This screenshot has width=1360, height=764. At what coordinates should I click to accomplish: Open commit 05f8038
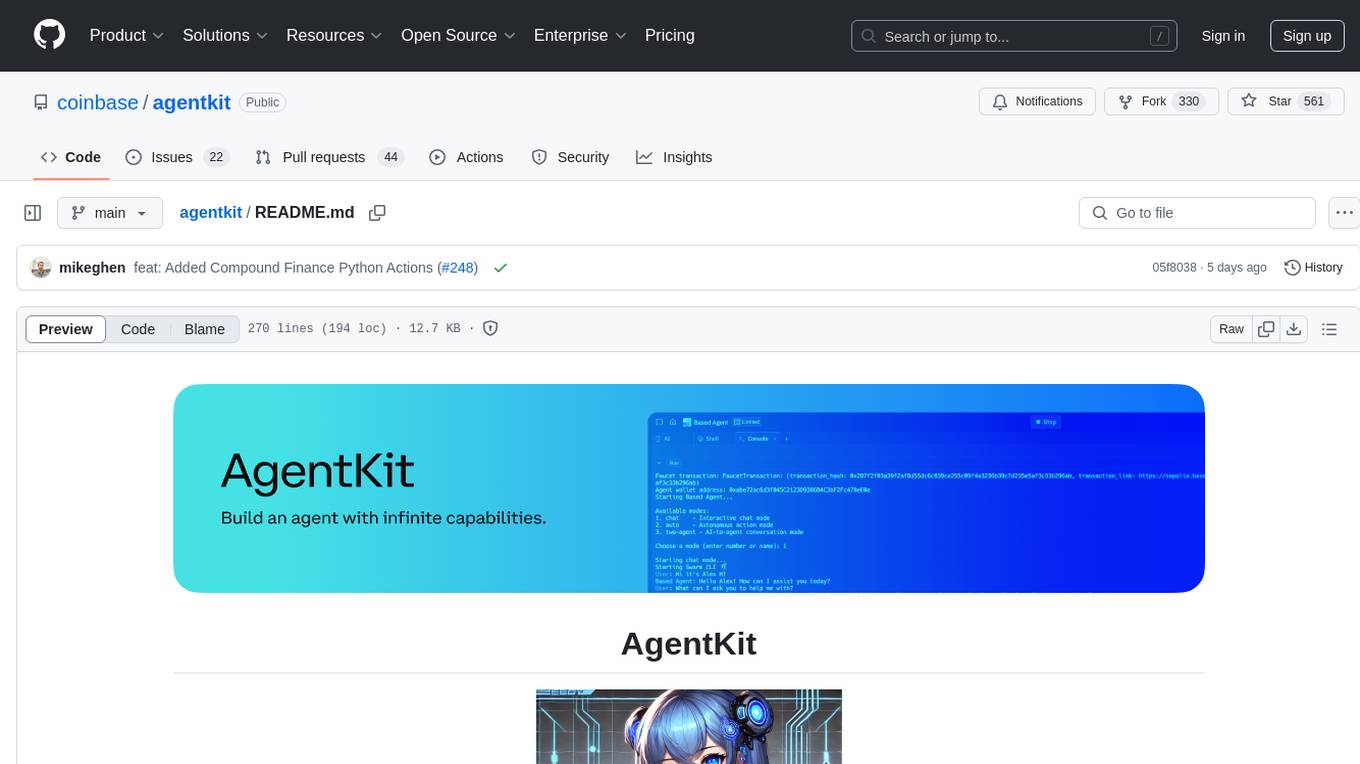pyautogui.click(x=1174, y=268)
